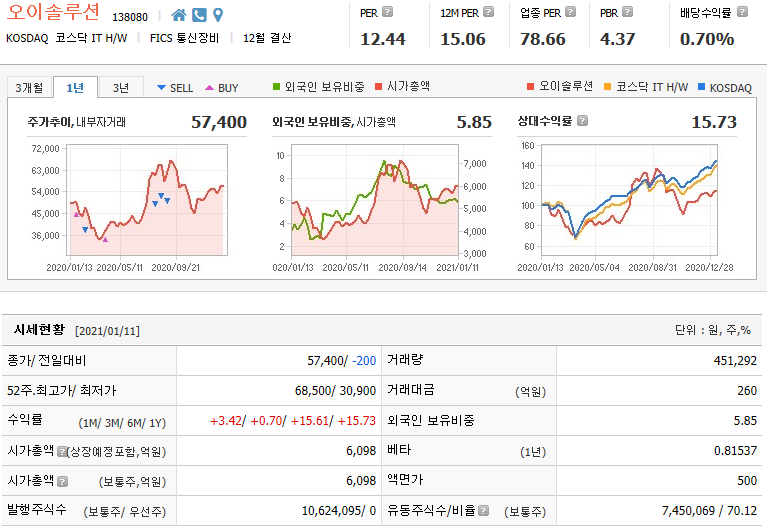This screenshot has height=530, width=767.
Task: Click the 종가/전일대비 row label
Action: click(47, 361)
